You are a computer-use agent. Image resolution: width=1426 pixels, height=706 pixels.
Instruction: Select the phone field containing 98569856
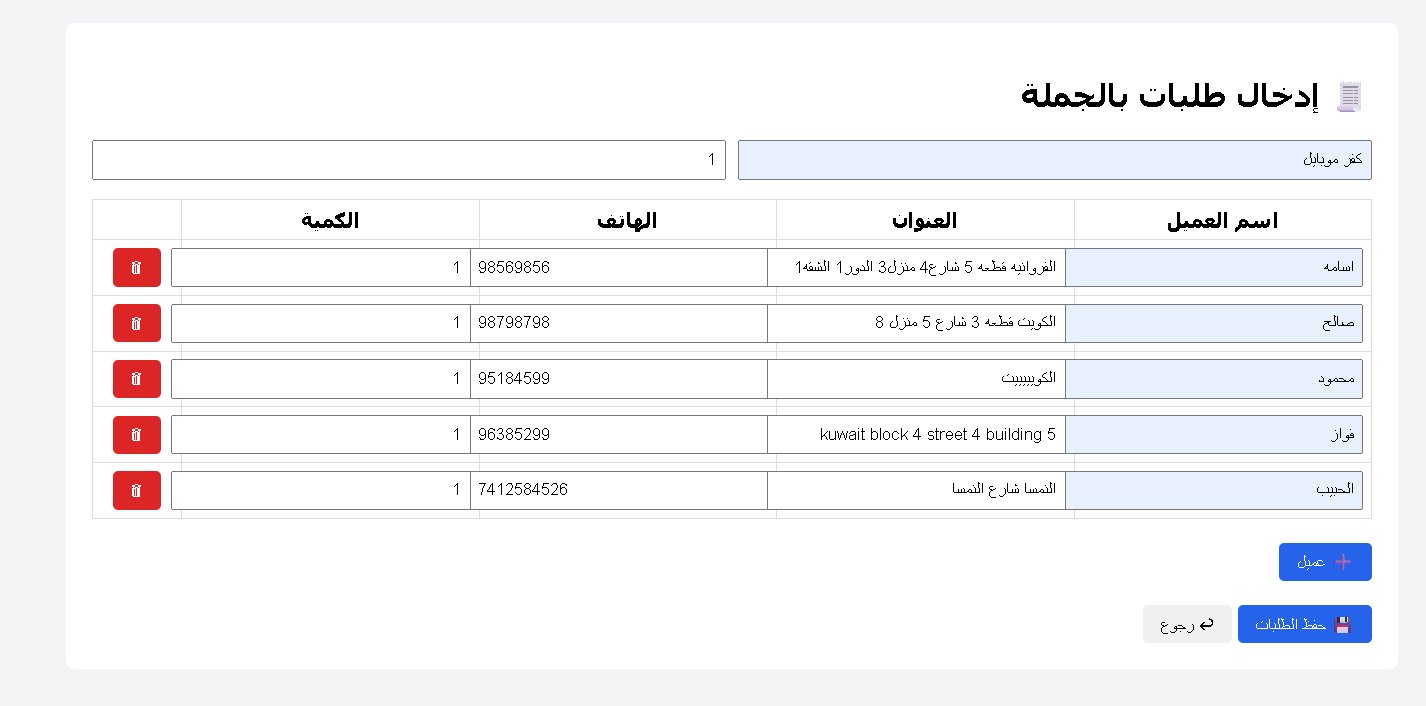(620, 267)
